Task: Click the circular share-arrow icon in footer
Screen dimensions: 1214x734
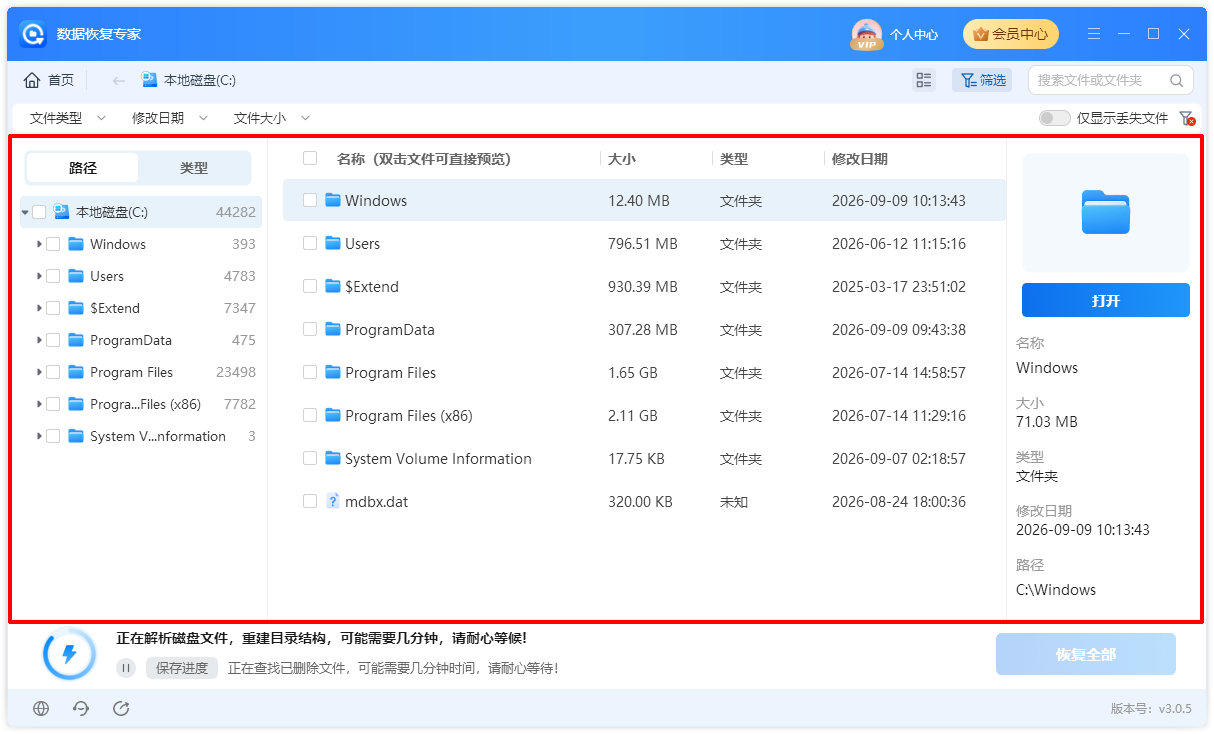Action: pyautogui.click(x=121, y=708)
